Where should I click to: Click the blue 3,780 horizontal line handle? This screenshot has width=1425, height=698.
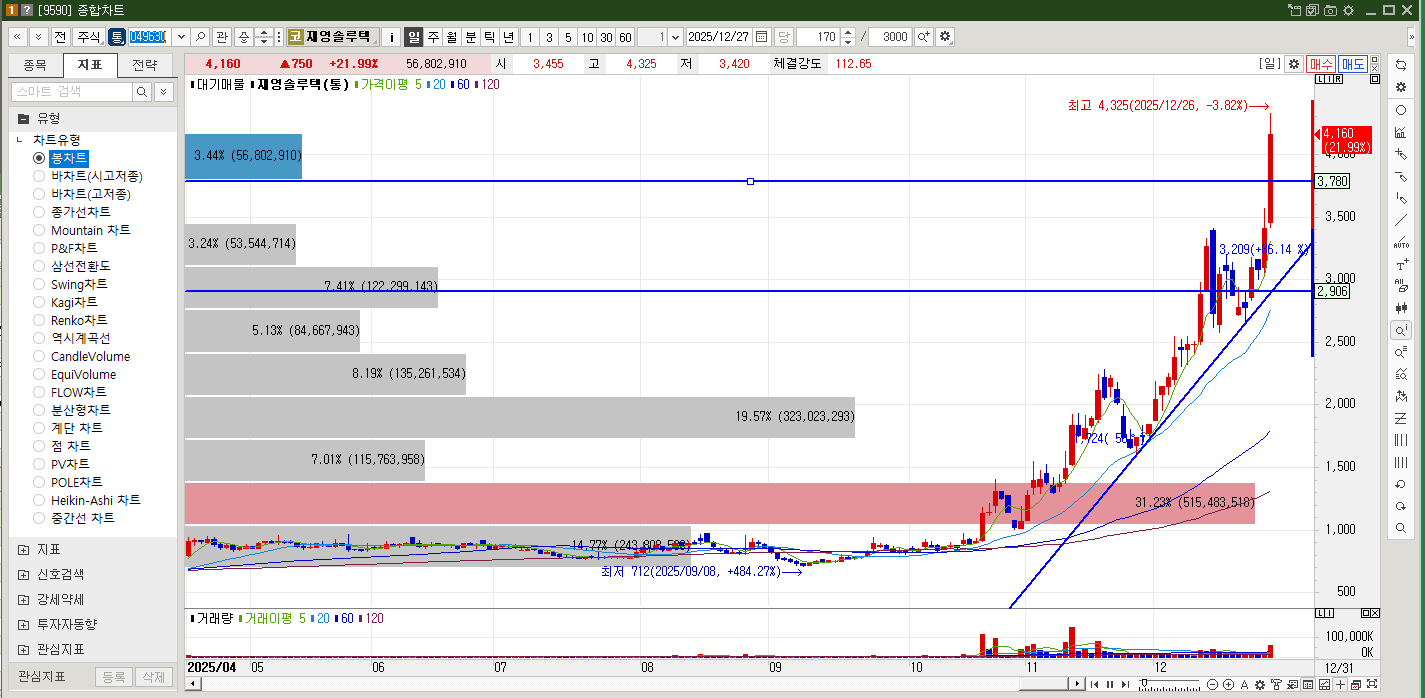pos(750,181)
